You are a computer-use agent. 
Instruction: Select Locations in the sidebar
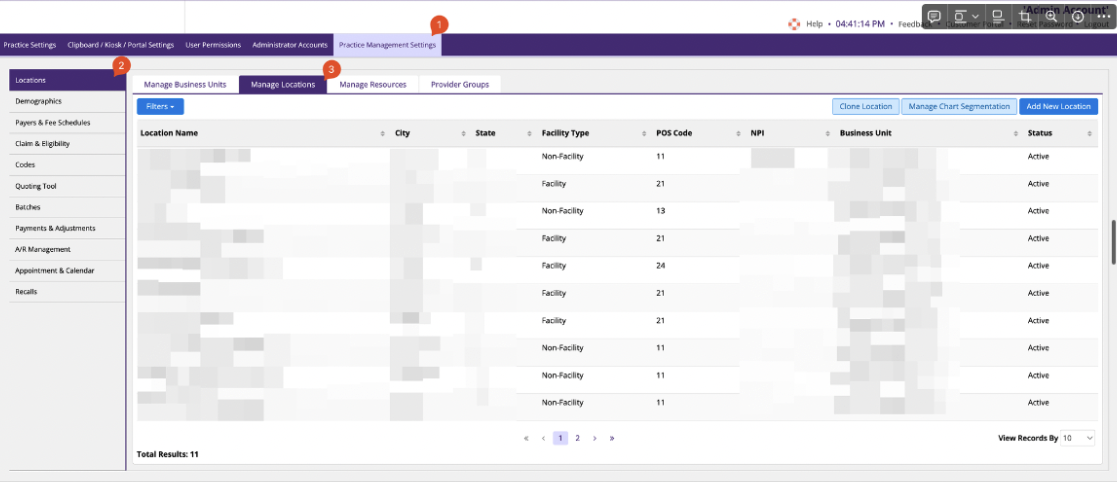tap(68, 80)
